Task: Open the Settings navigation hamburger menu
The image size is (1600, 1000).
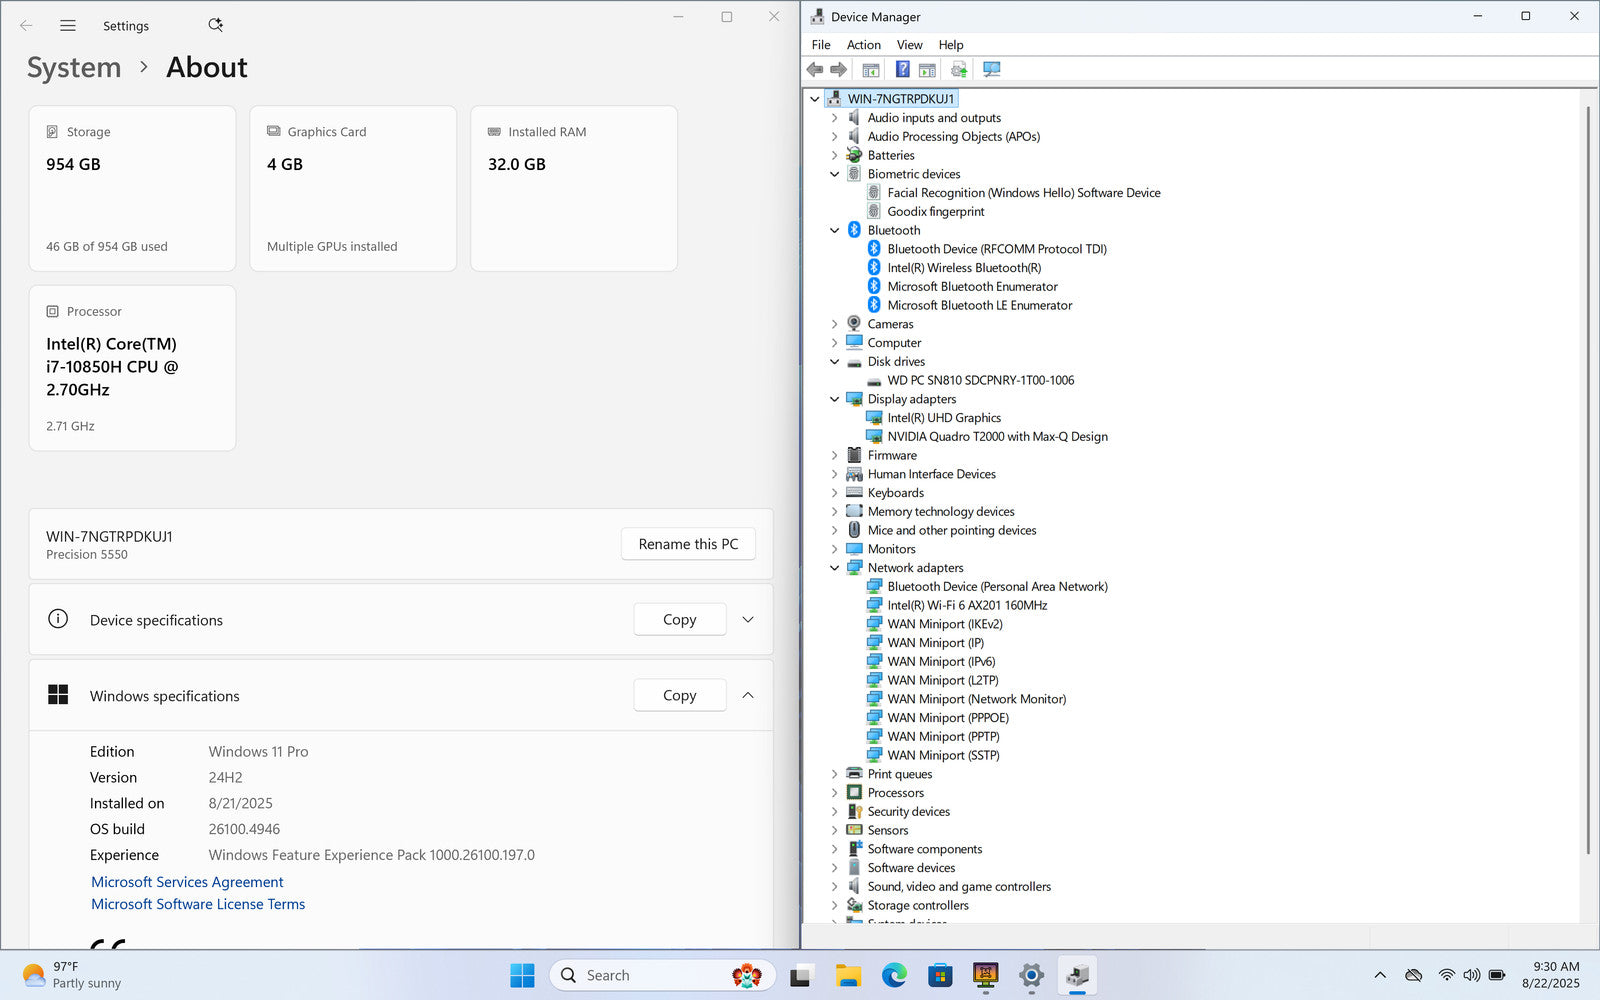Action: (68, 26)
